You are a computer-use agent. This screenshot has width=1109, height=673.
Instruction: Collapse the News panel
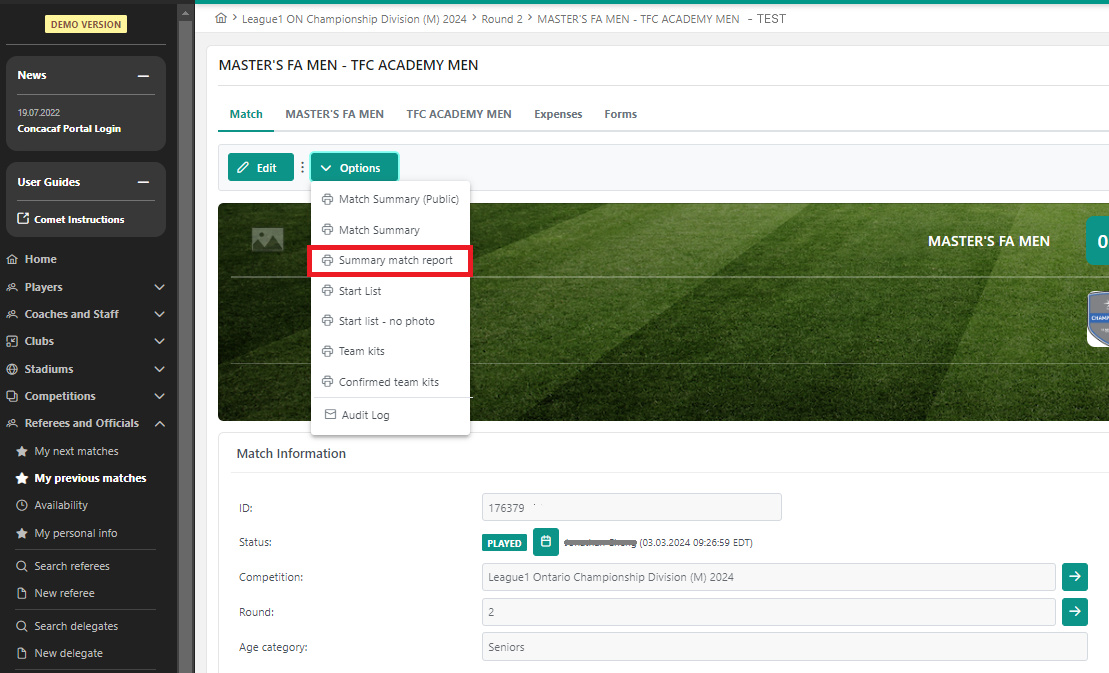click(144, 76)
